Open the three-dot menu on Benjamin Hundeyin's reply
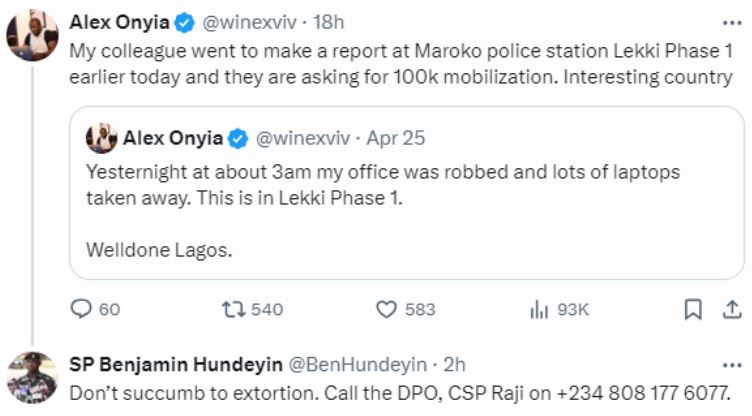This screenshot has height=416, width=752. point(732,364)
